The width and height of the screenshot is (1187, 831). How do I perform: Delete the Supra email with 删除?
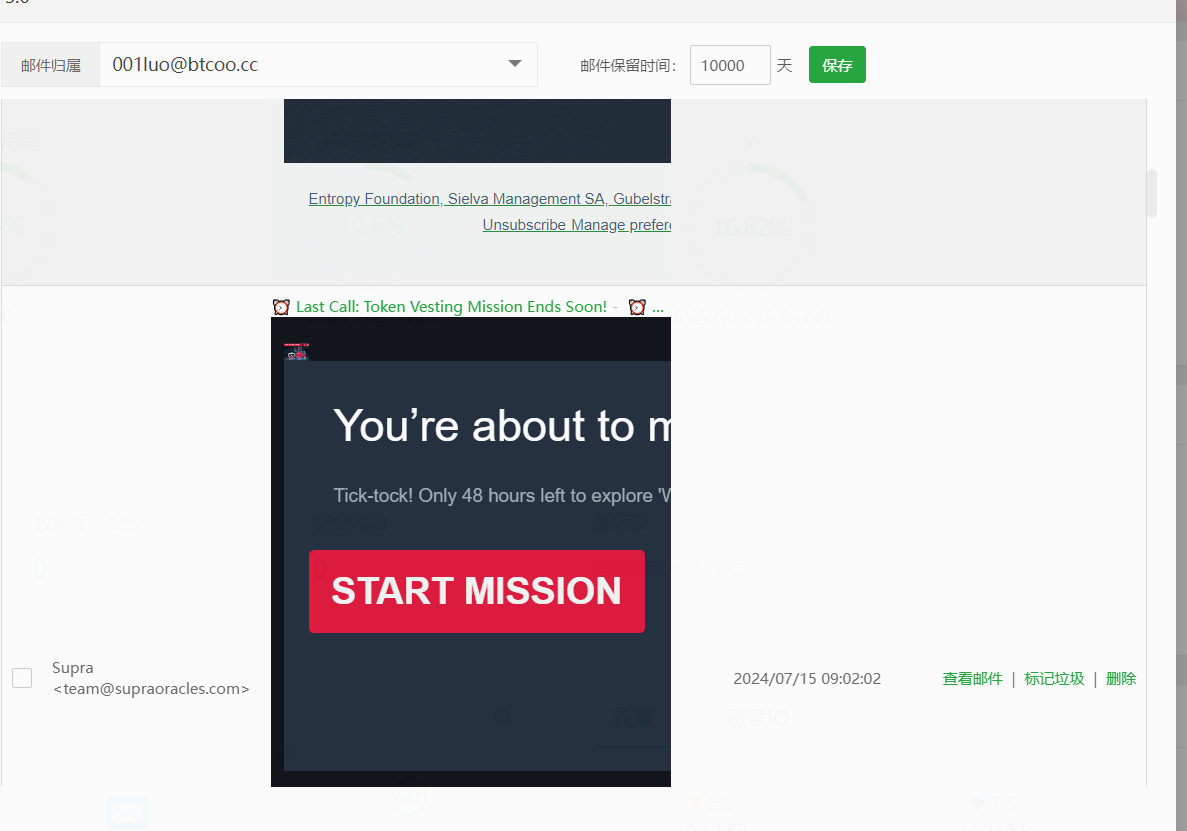click(x=1121, y=679)
